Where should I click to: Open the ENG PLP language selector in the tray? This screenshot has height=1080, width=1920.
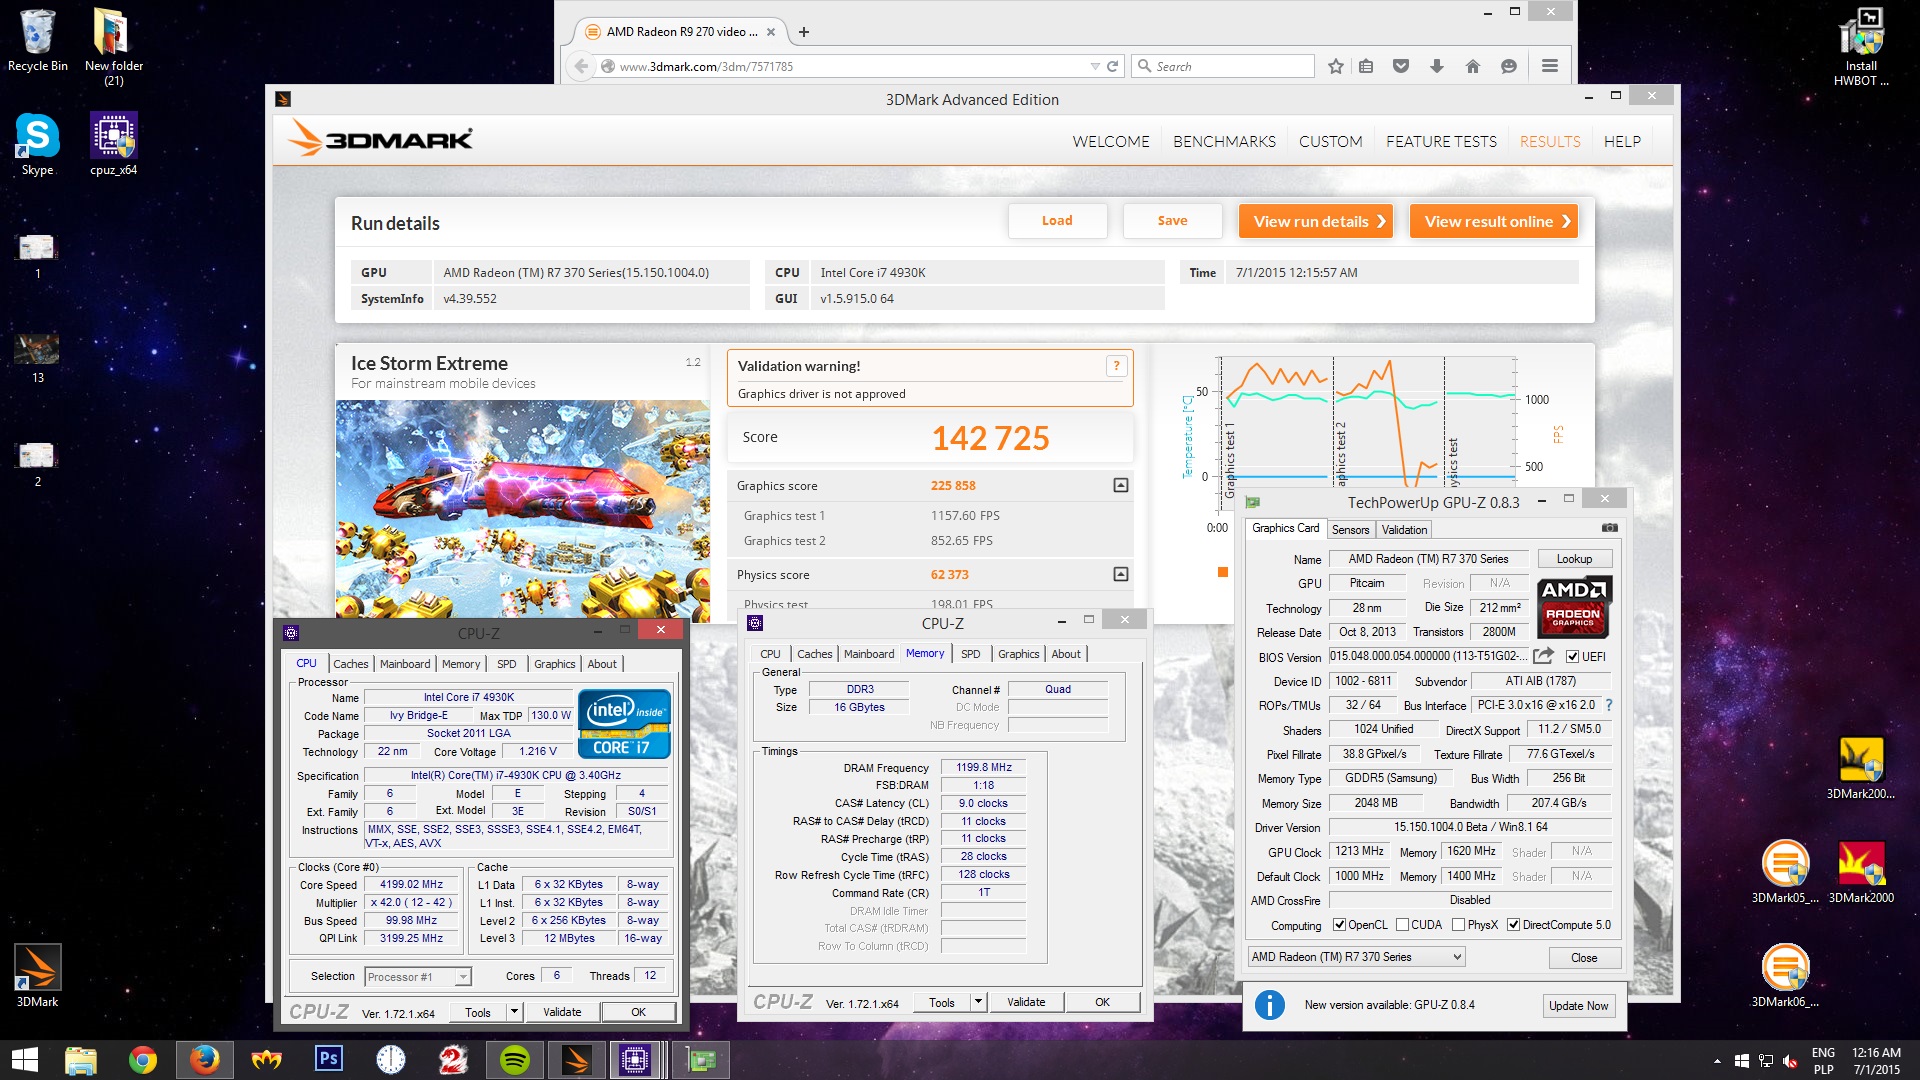click(x=1824, y=1060)
